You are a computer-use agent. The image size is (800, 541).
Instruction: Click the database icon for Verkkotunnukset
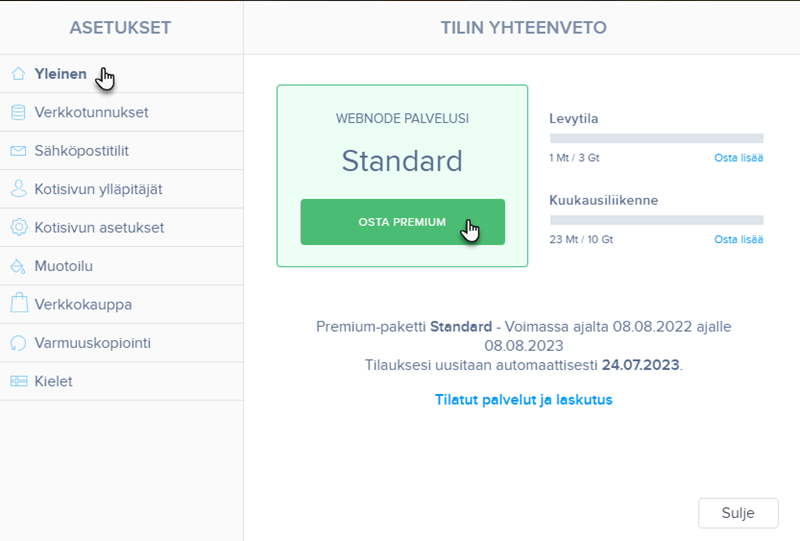(18, 112)
